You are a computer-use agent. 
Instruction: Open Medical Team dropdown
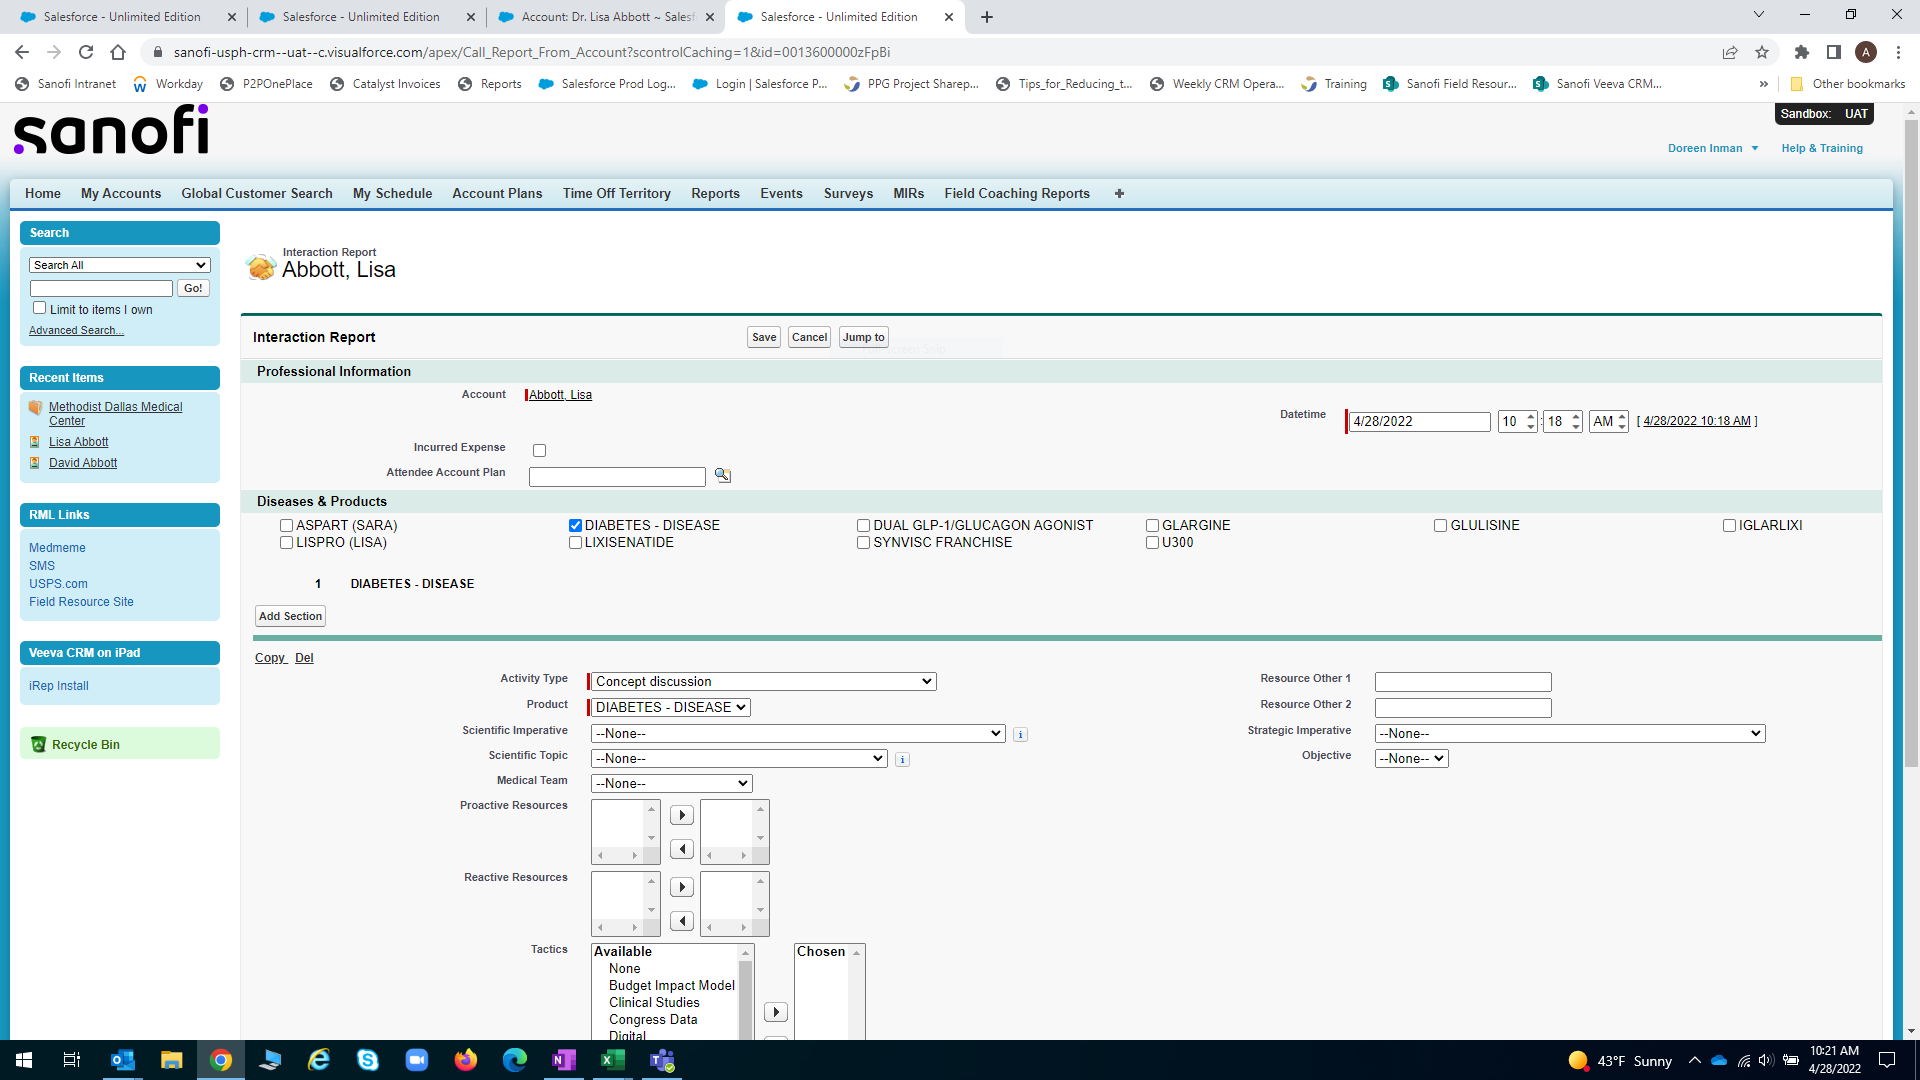(x=672, y=784)
